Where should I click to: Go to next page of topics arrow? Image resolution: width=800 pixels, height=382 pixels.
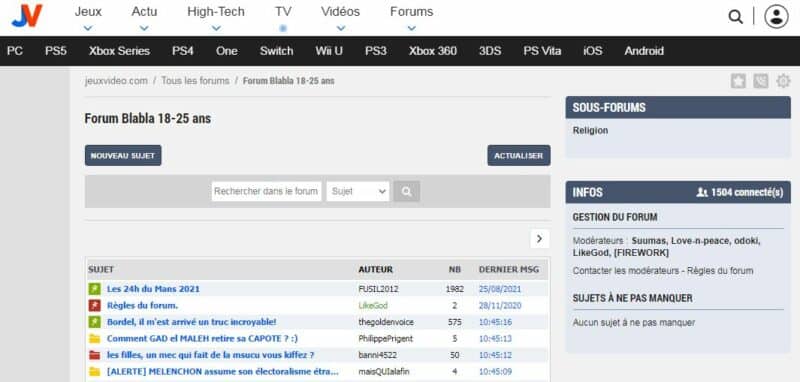tap(540, 238)
